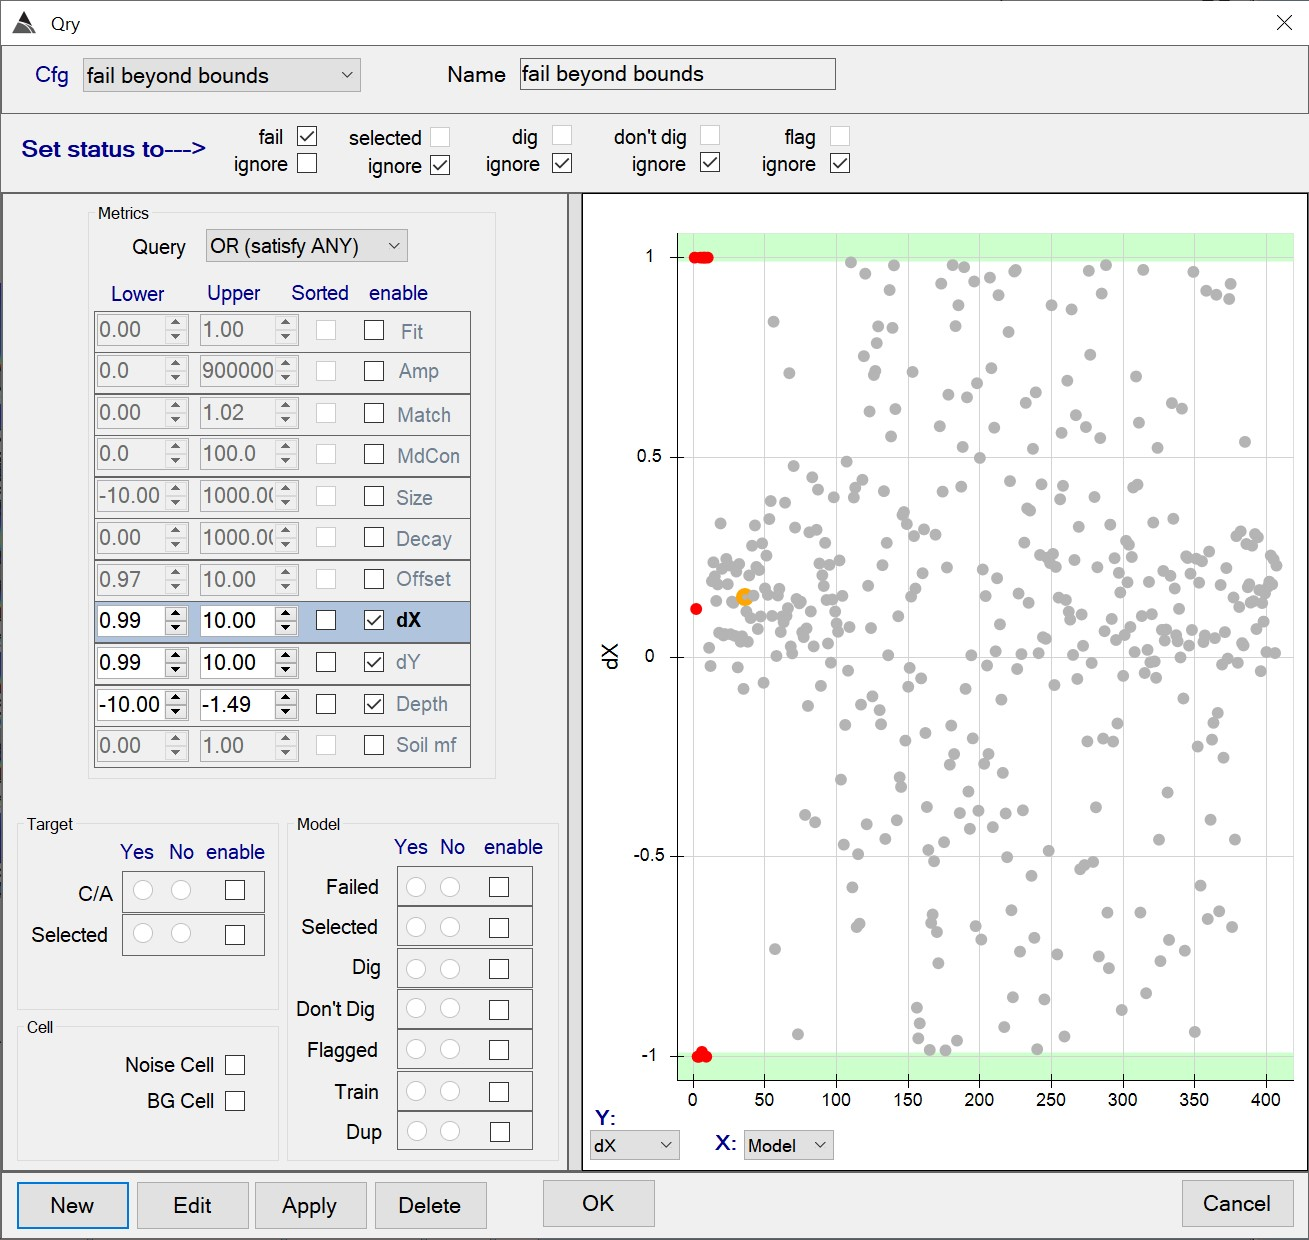The width and height of the screenshot is (1309, 1240).
Task: Enable the Target Selected filter checkbox
Action: [235, 934]
